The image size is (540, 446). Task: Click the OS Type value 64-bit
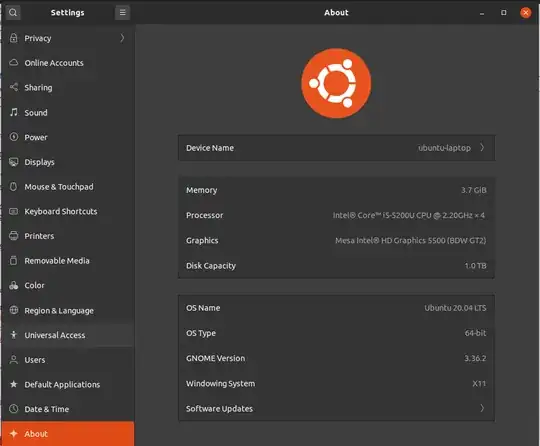475,333
